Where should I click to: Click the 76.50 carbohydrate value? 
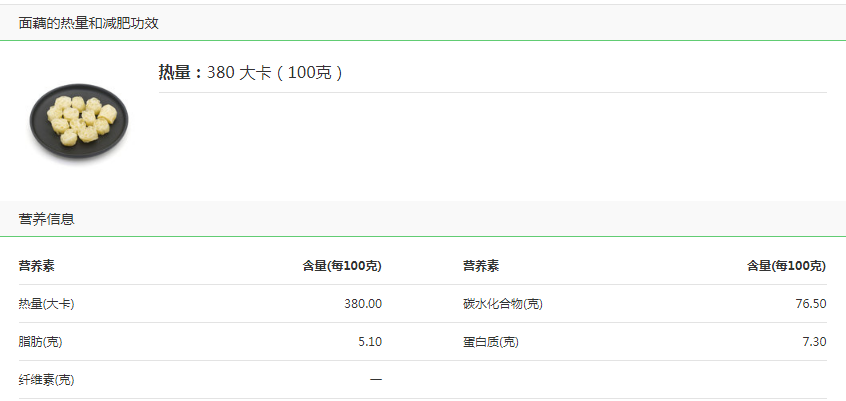click(x=811, y=304)
